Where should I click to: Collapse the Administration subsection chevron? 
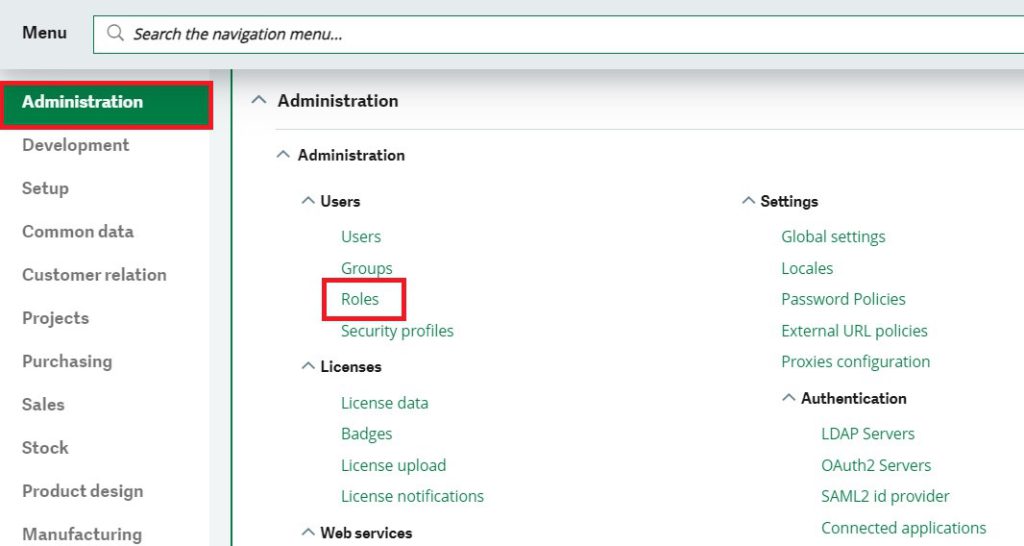point(283,155)
